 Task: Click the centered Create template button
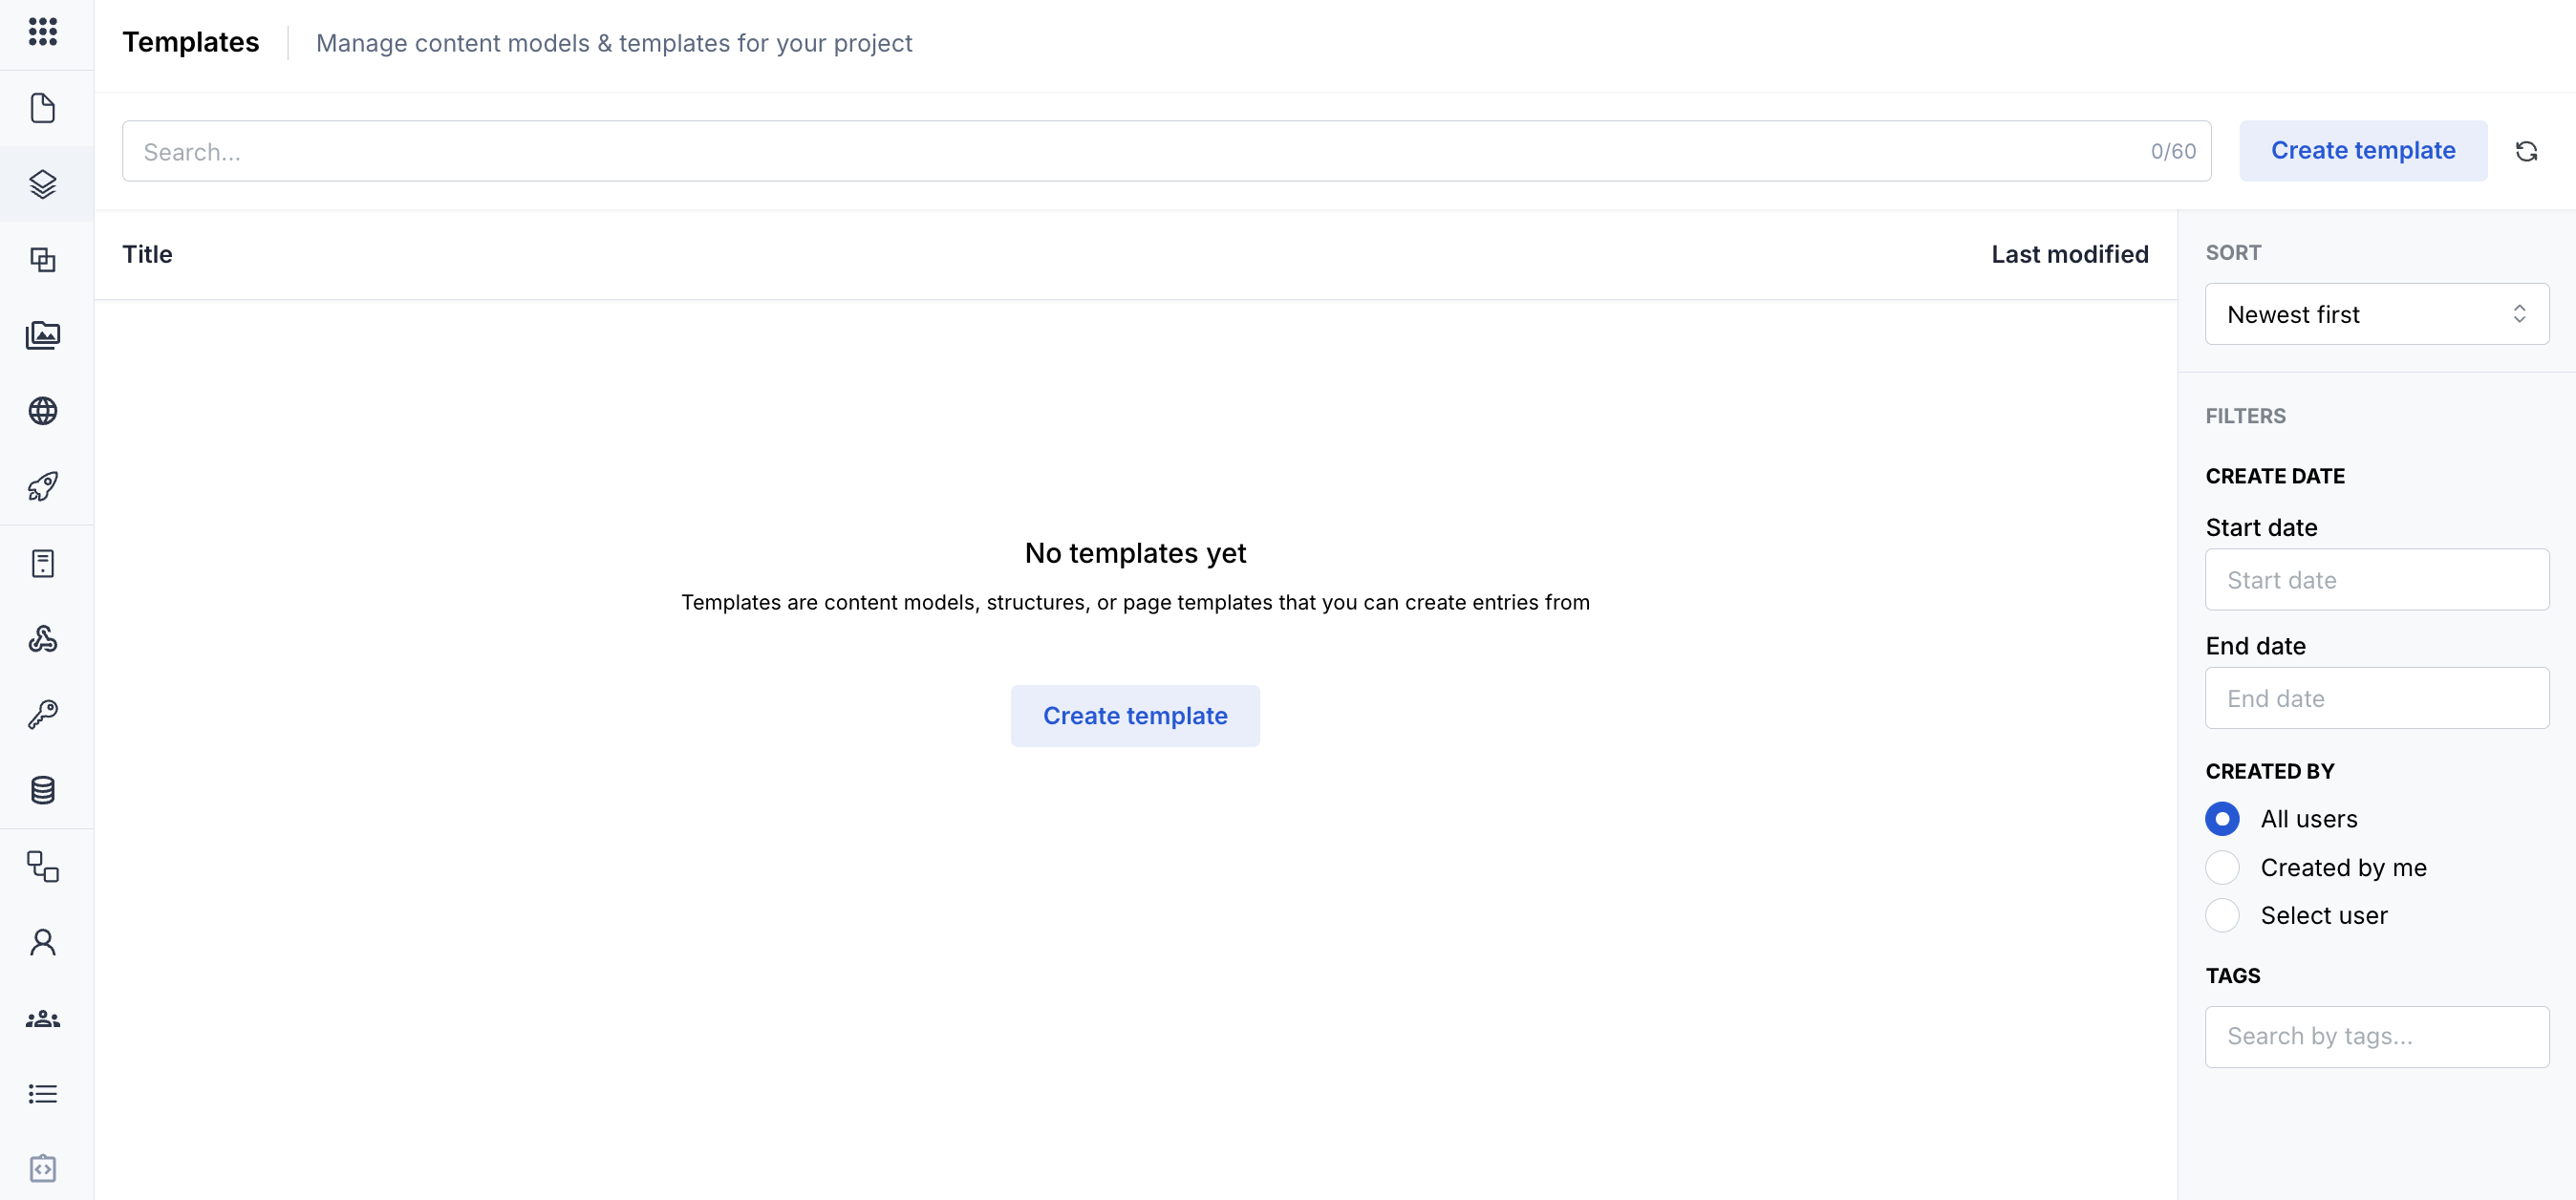[x=1135, y=716]
